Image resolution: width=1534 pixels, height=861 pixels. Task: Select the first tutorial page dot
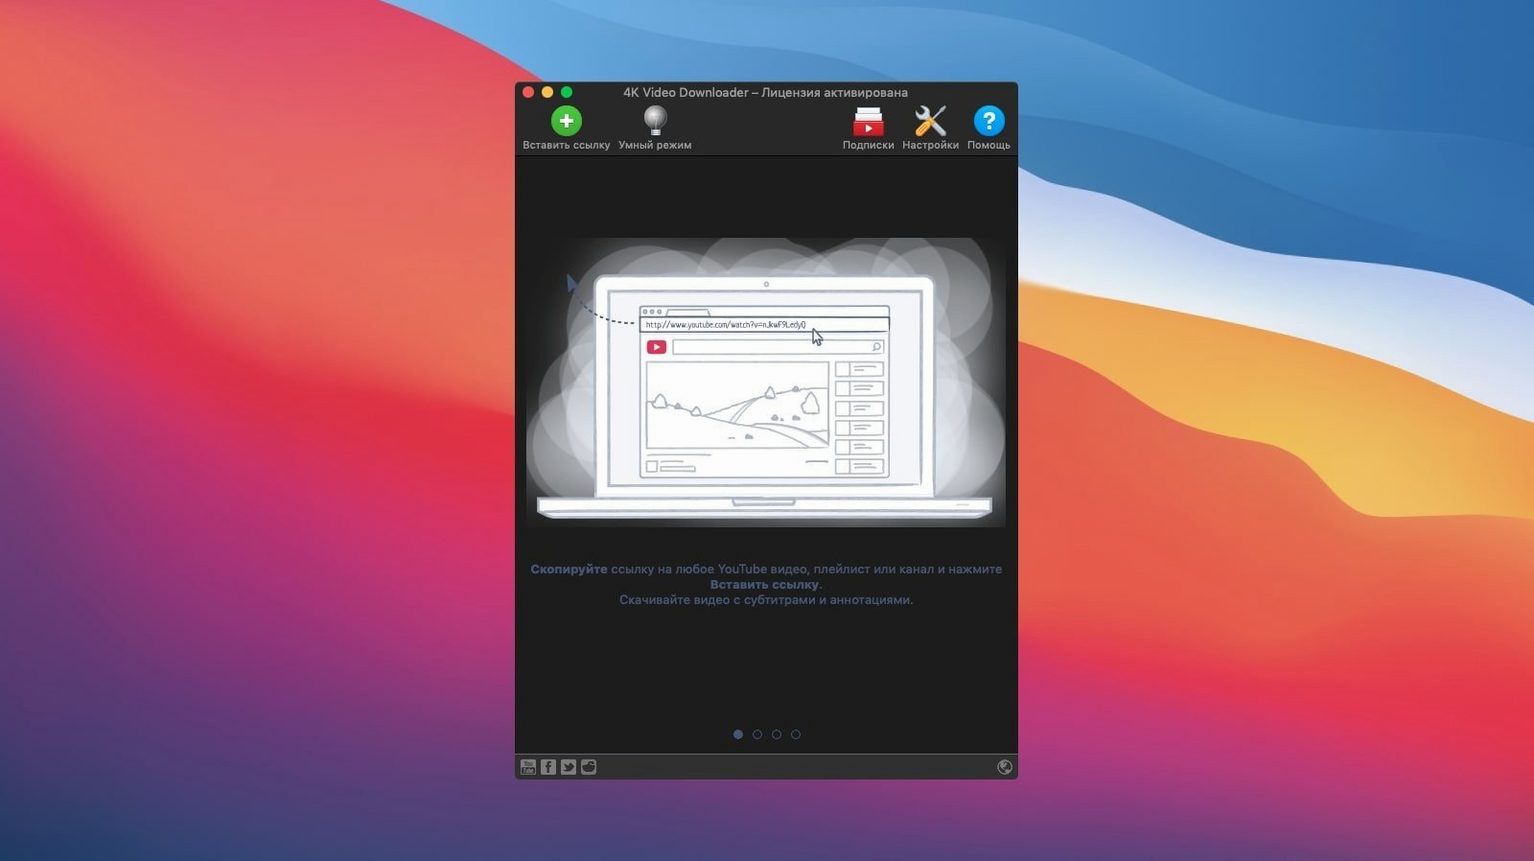click(x=738, y=734)
